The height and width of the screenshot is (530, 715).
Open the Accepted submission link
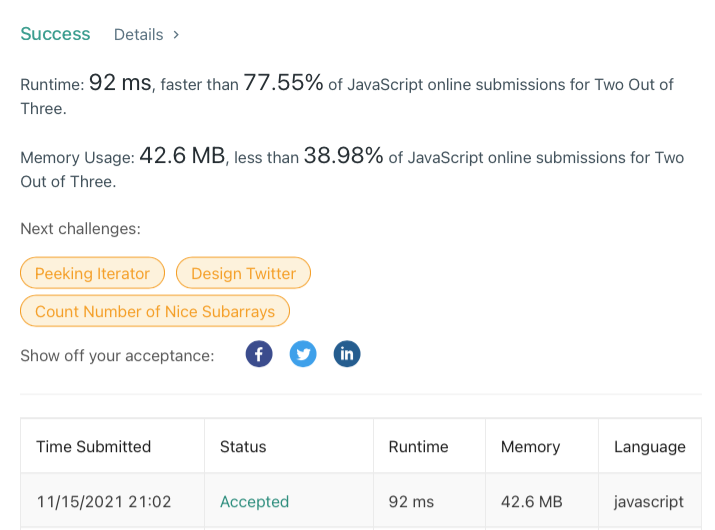coord(254,502)
